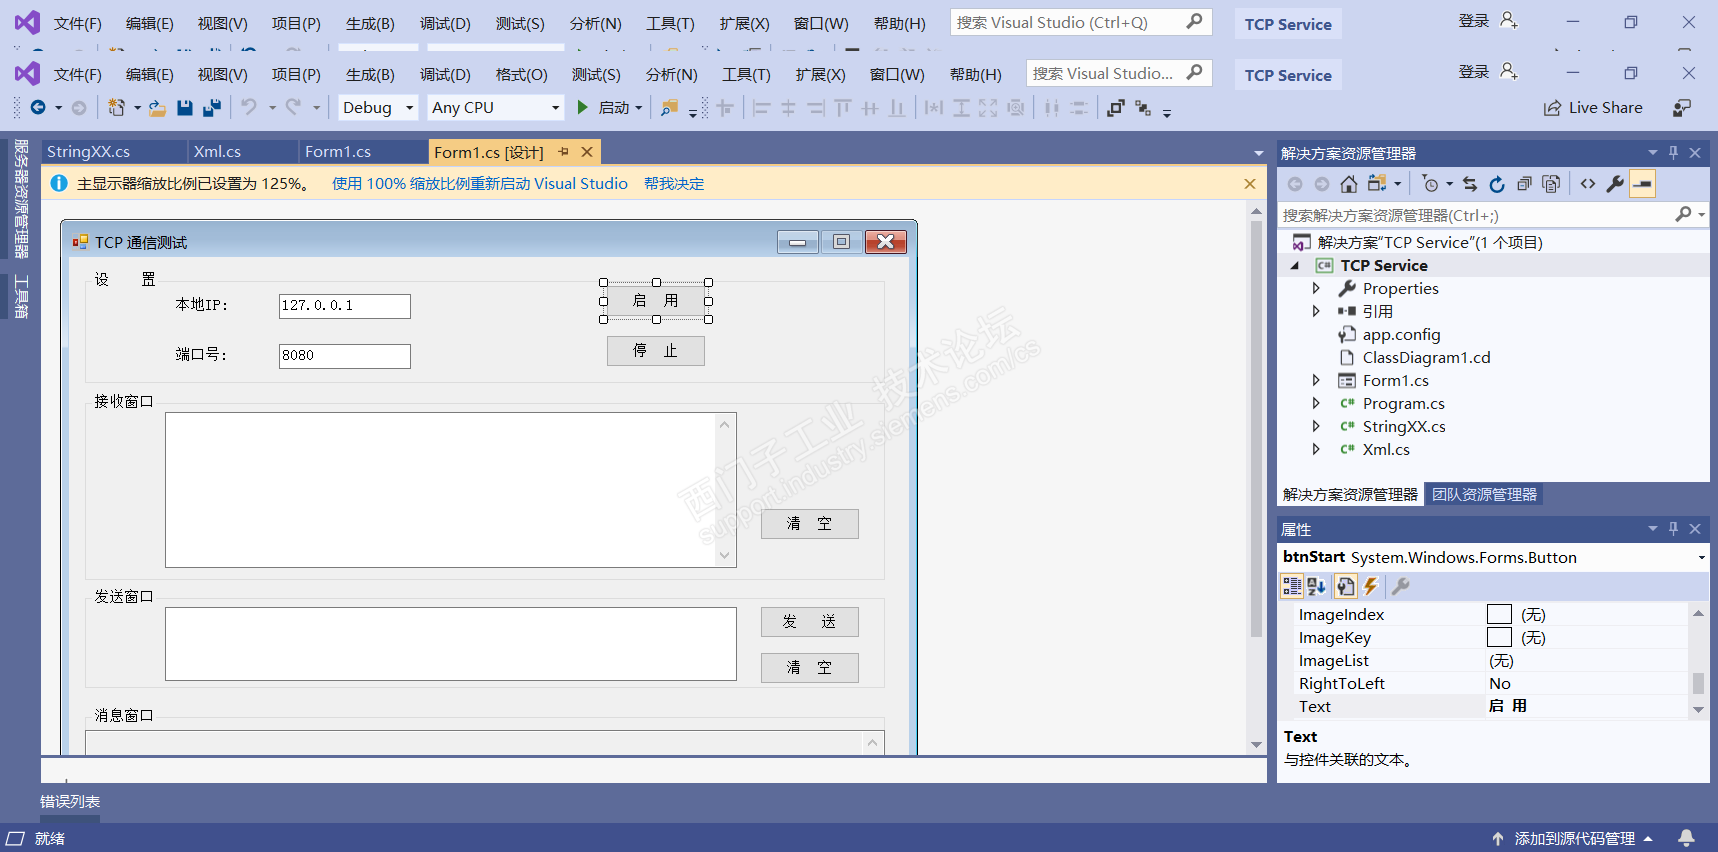Expand the 引用 references node

point(1316,312)
